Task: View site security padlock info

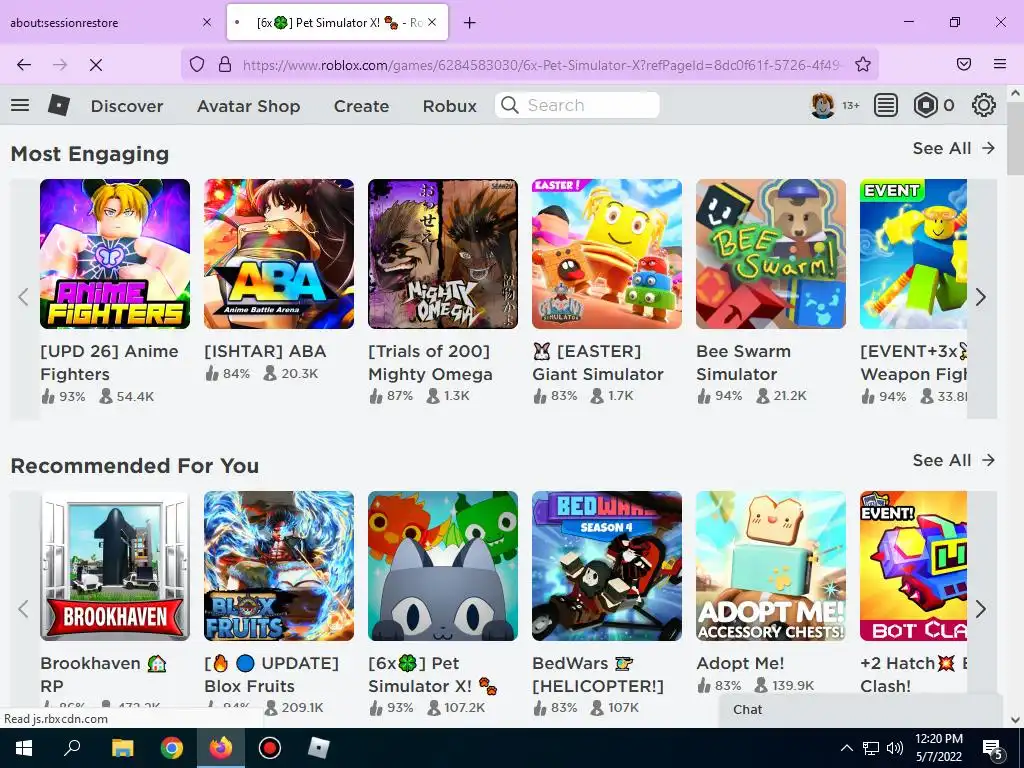Action: [225, 64]
